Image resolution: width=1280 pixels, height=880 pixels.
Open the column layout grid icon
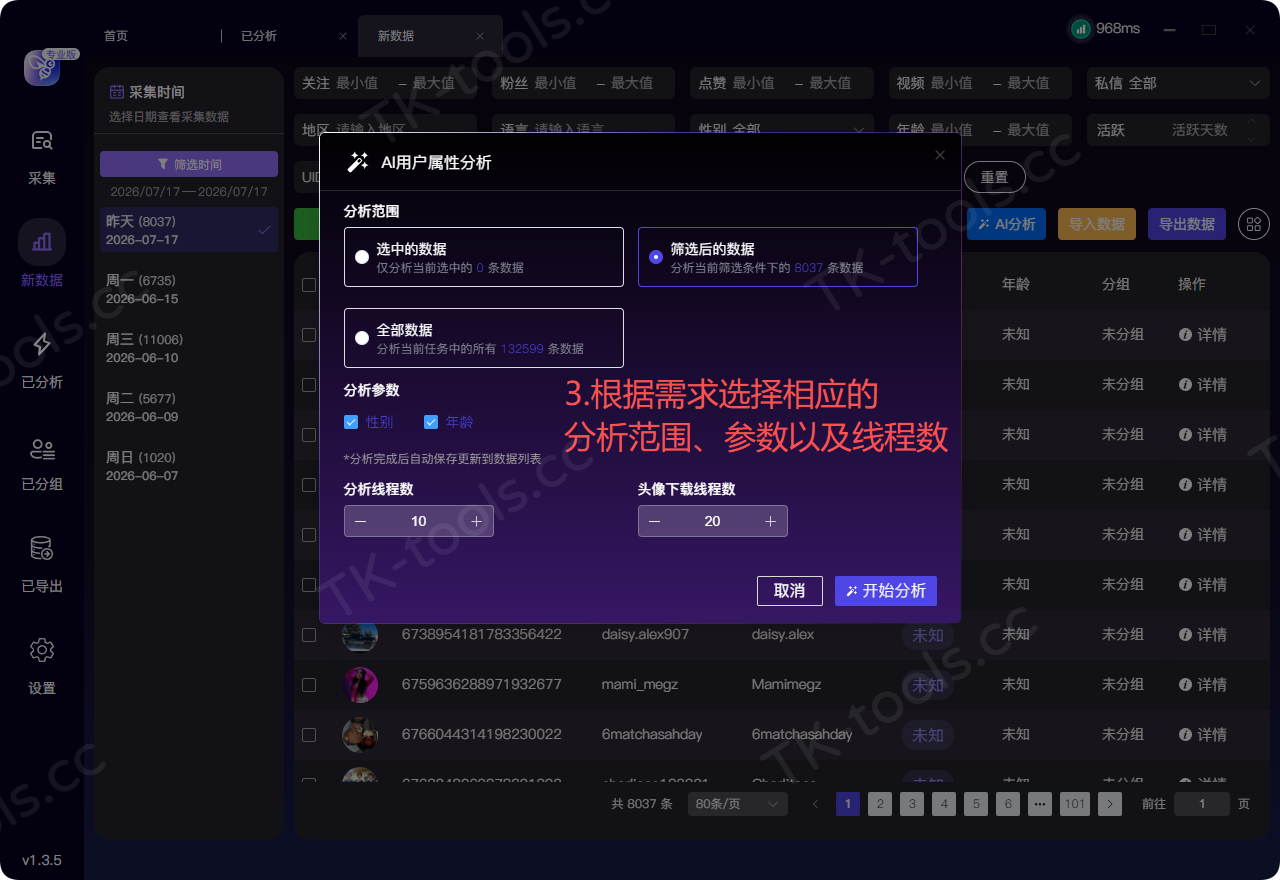(x=1254, y=224)
